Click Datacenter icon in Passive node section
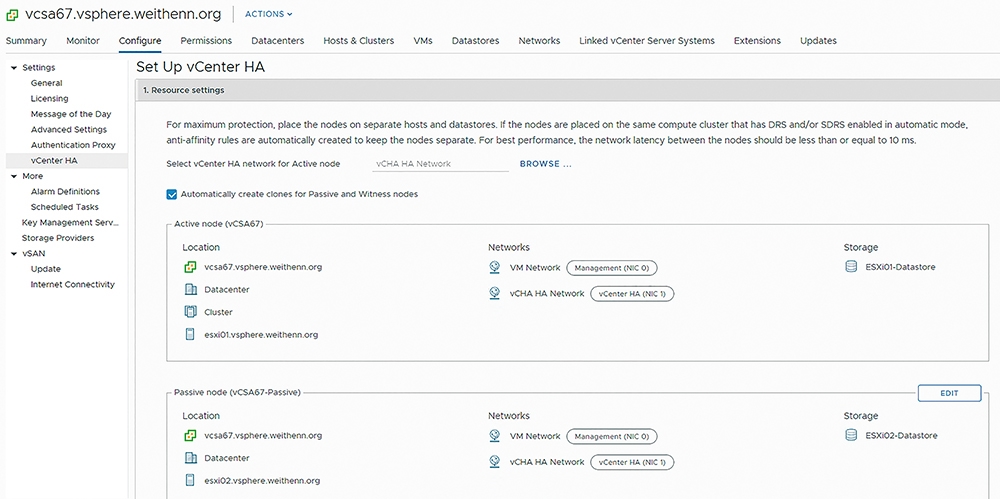 click(189, 458)
